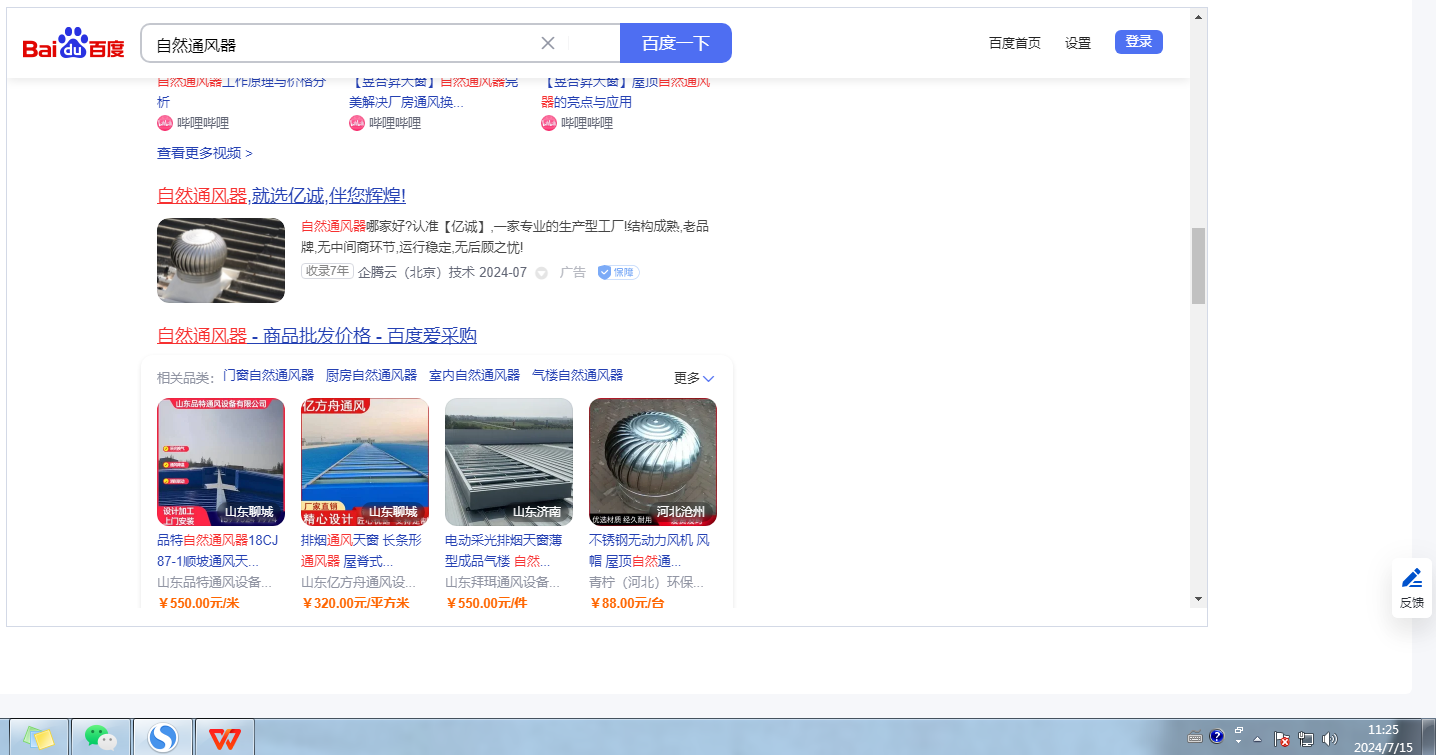Click the 广告 label
The height and width of the screenshot is (755, 1436).
point(573,272)
